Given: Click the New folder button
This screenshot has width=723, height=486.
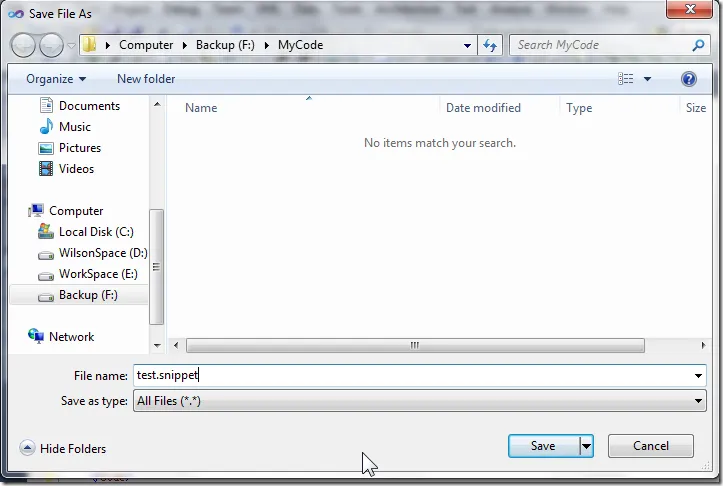Looking at the screenshot, I should [146, 79].
